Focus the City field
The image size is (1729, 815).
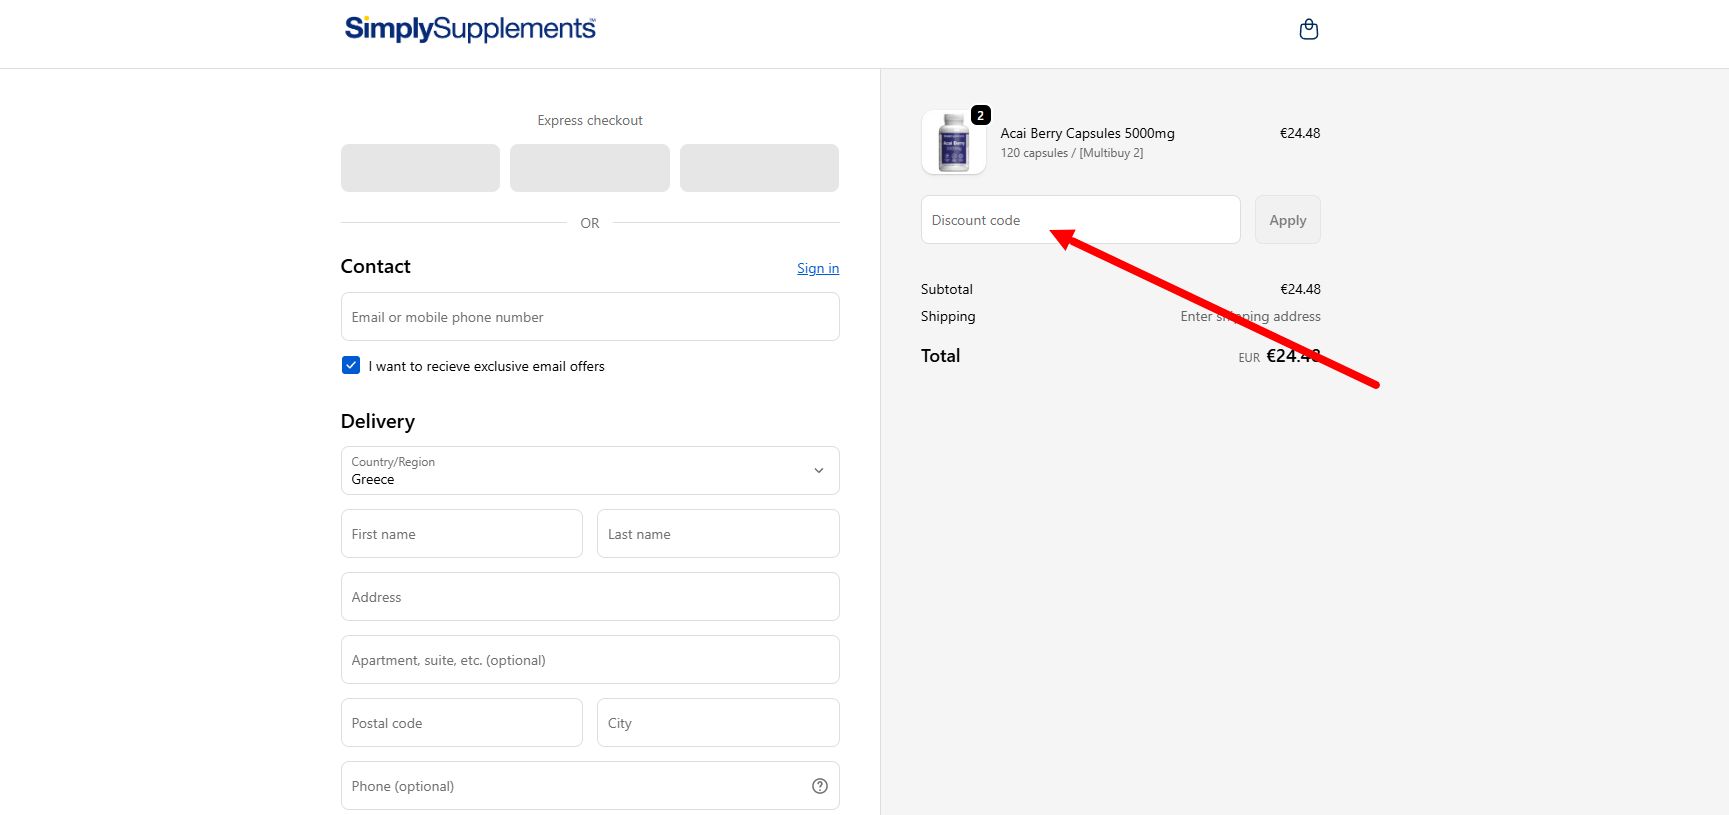(718, 723)
